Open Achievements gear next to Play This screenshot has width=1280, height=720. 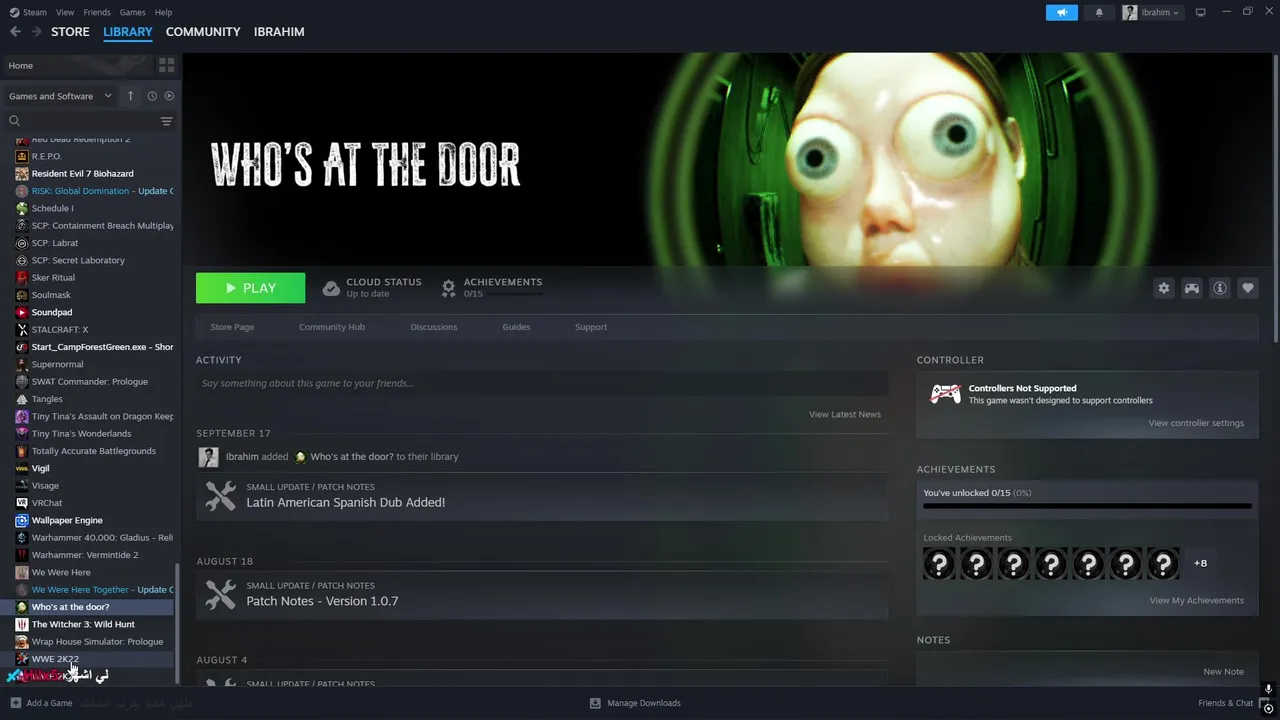[x=449, y=288]
